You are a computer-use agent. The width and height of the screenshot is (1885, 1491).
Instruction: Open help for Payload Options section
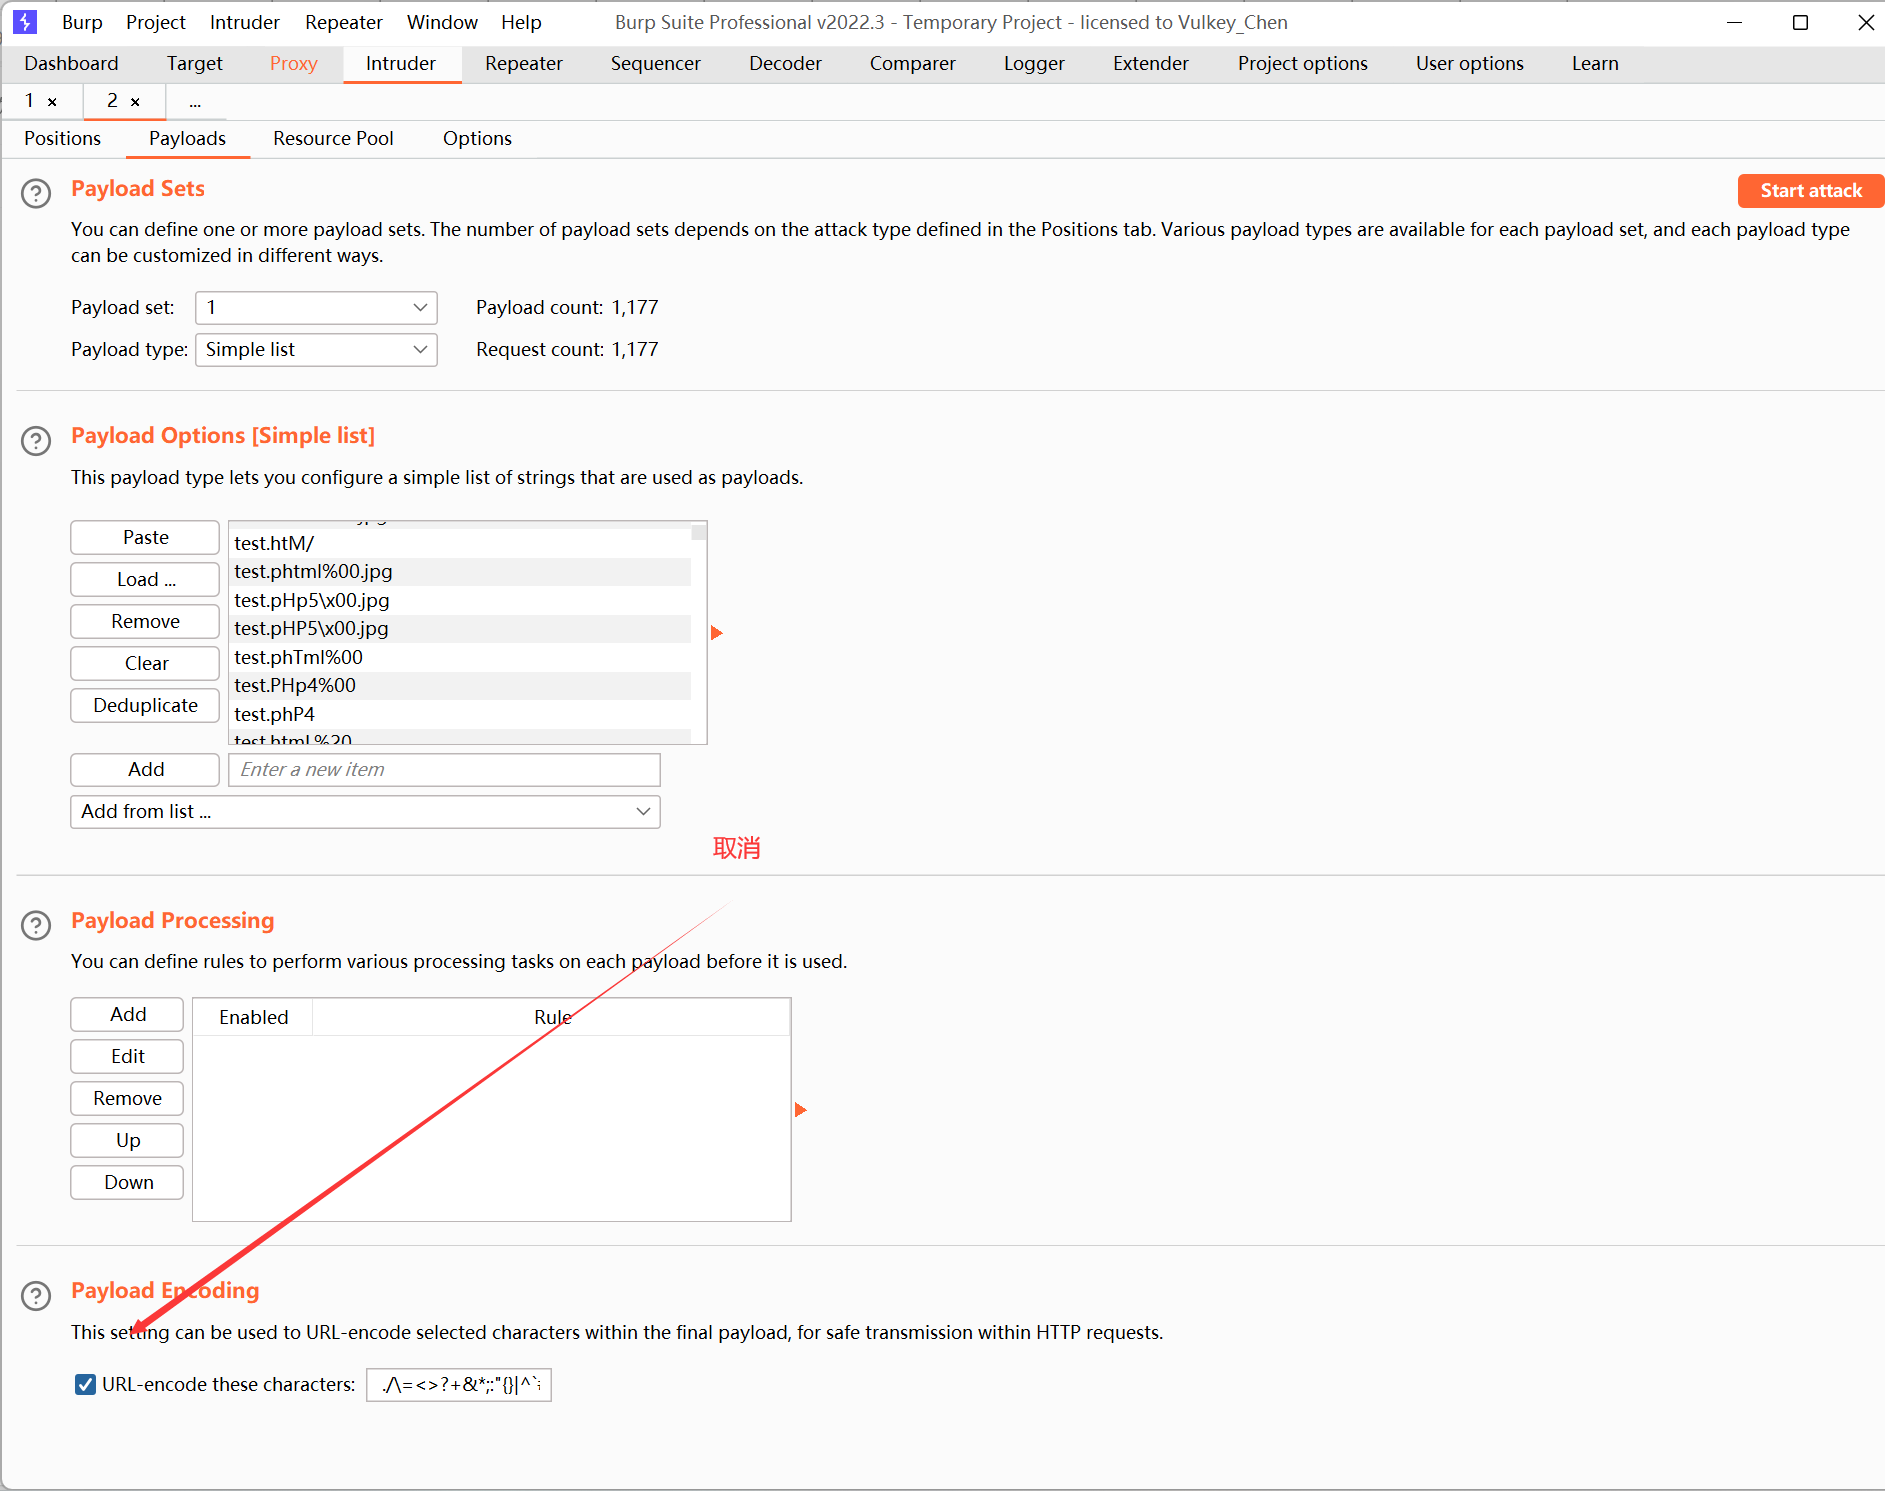pyautogui.click(x=36, y=440)
